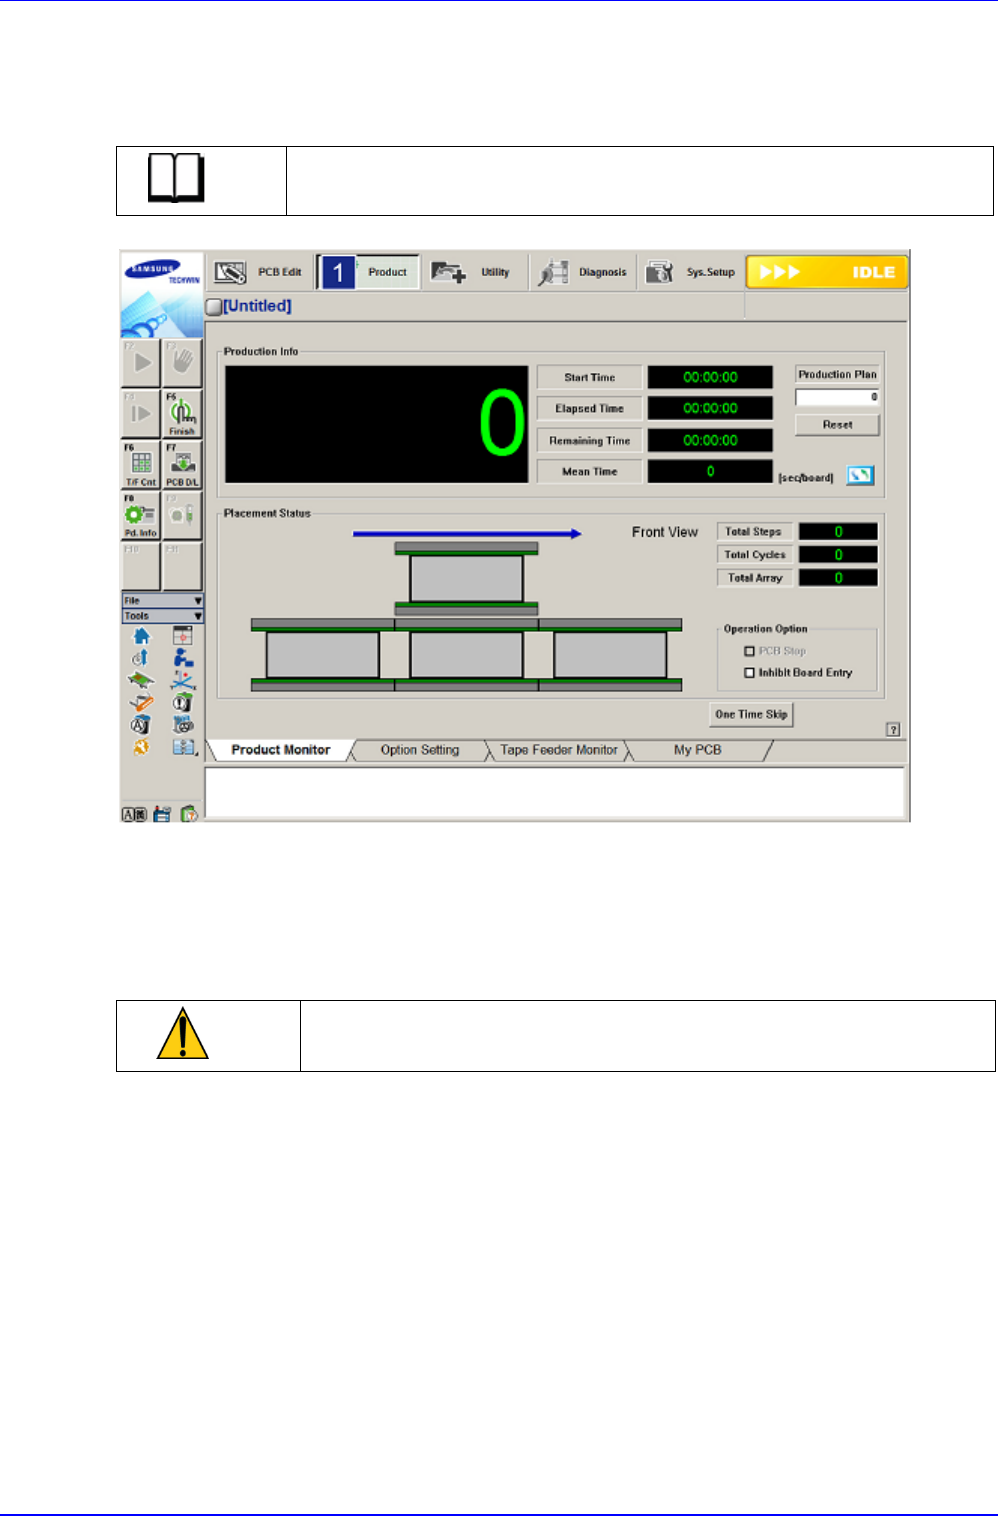This screenshot has width=998, height=1516.
Task: Click the Mean Time label
Action: pyautogui.click(x=590, y=471)
